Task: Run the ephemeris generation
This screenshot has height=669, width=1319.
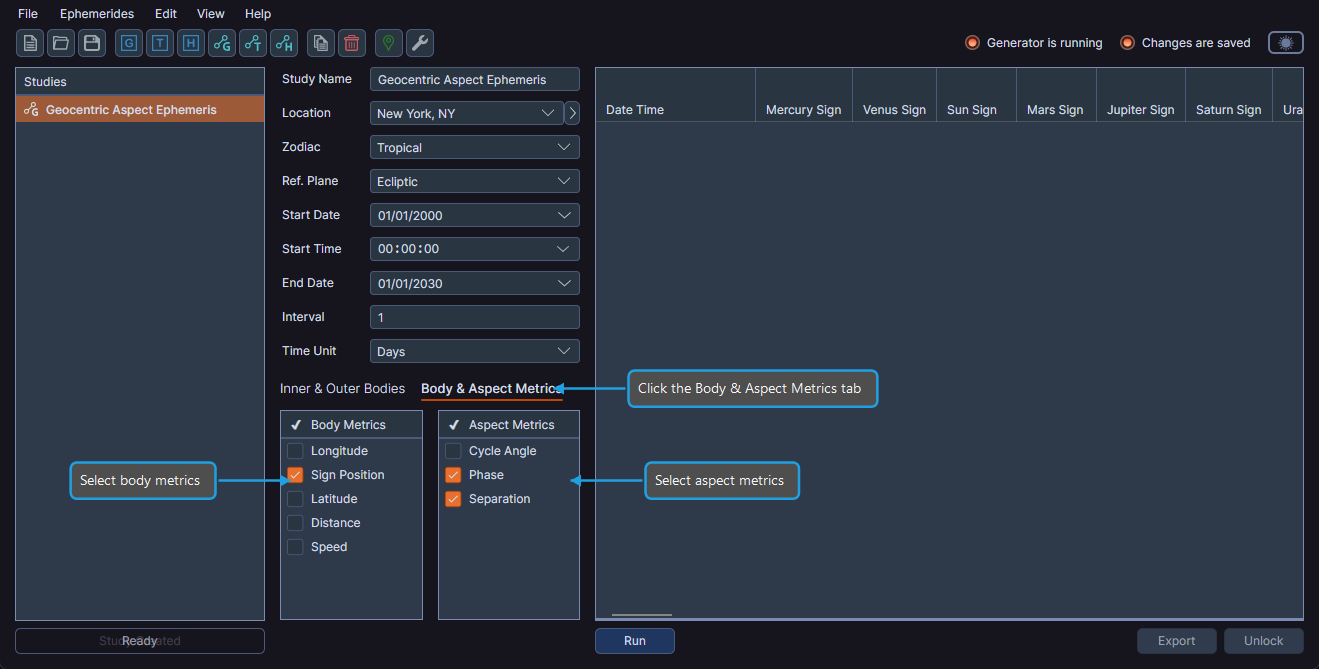Action: tap(634, 640)
